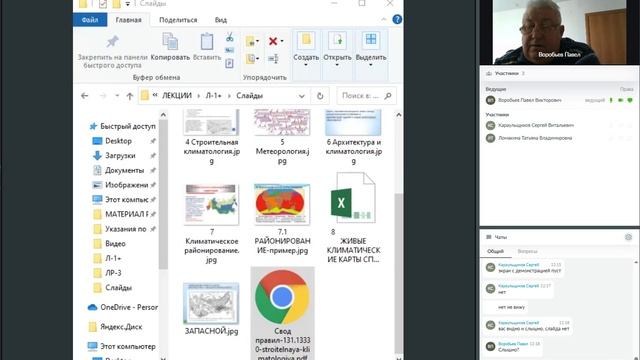
Task: Open the Поделиться ribbon tab
Action: tap(178, 20)
